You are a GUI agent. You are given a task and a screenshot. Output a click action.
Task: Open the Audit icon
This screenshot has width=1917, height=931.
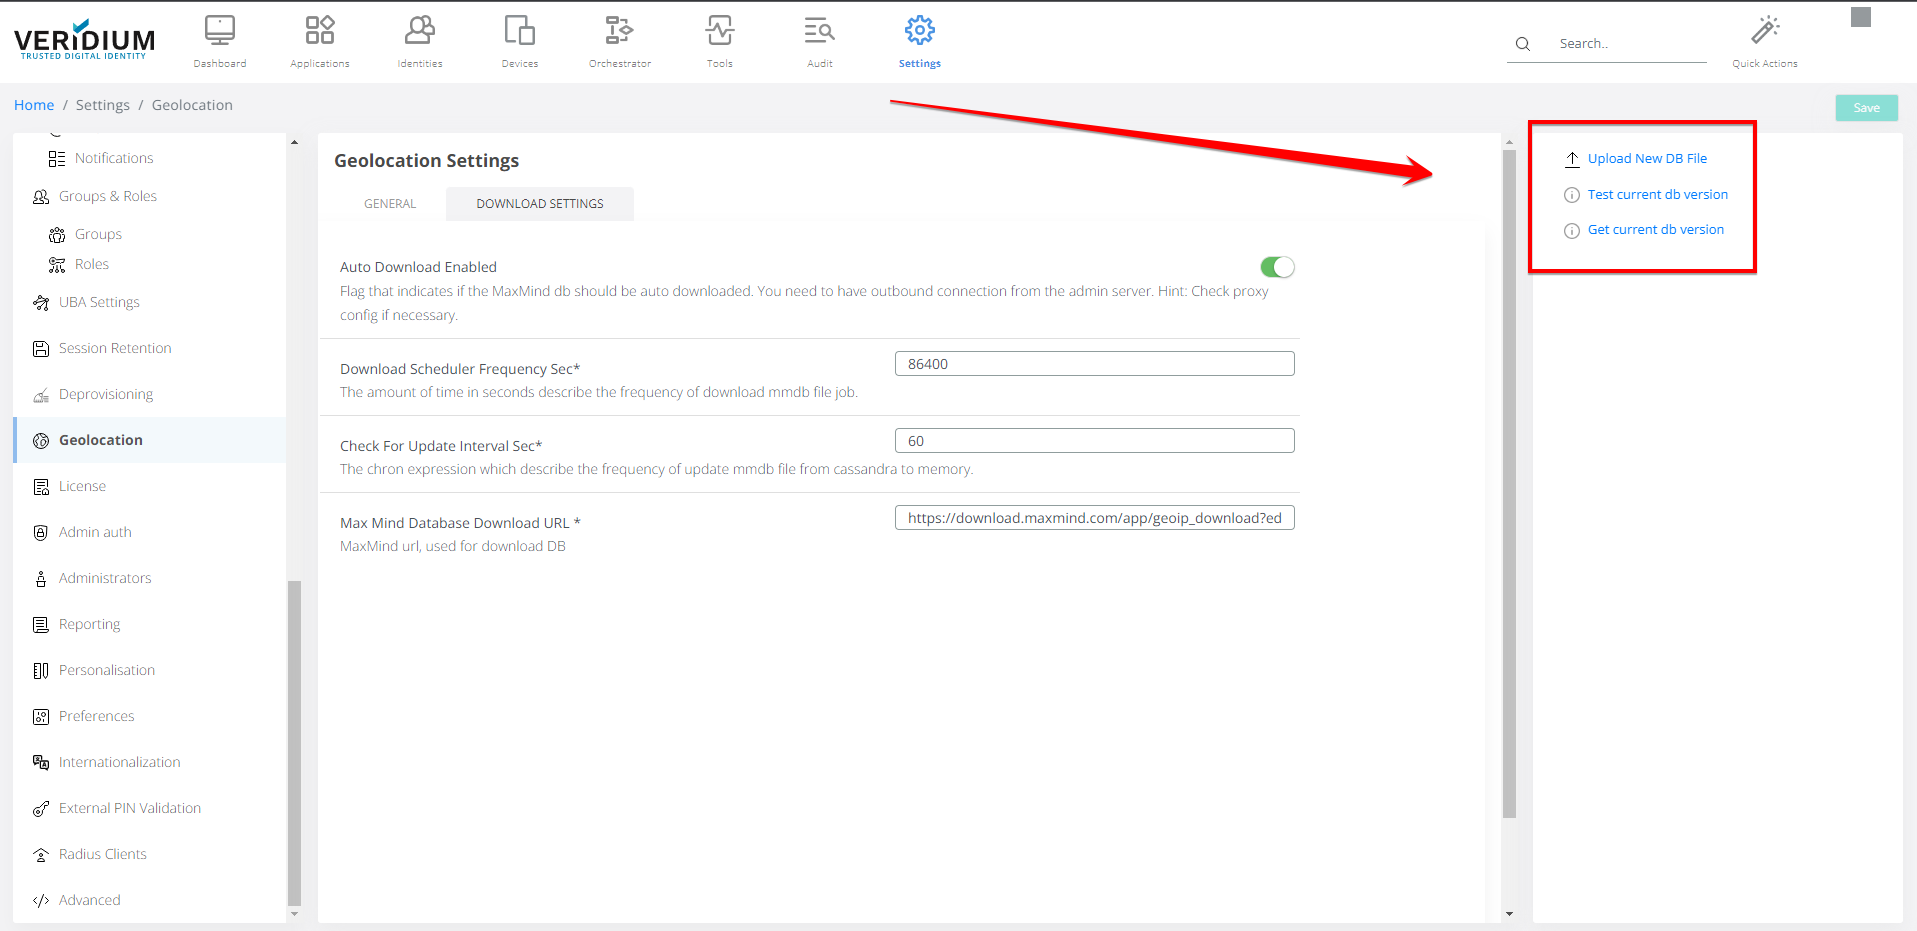pyautogui.click(x=820, y=31)
